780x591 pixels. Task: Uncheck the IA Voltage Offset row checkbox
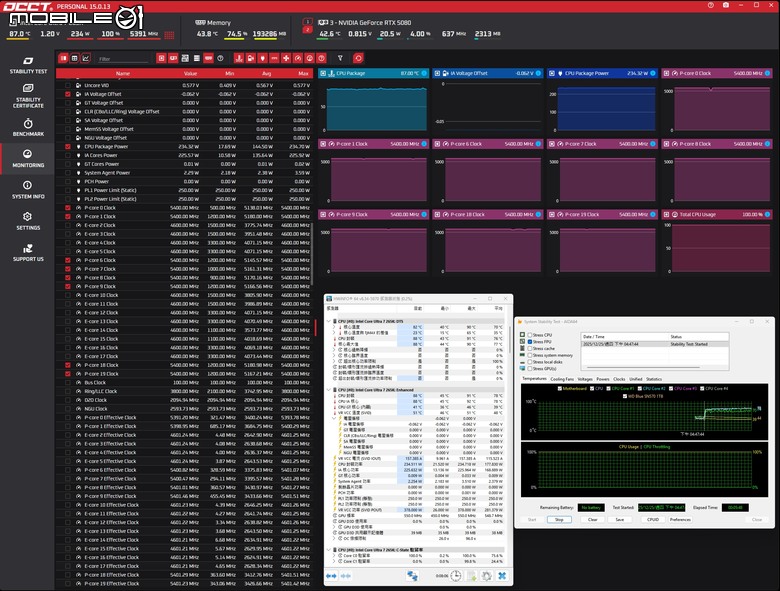68,94
